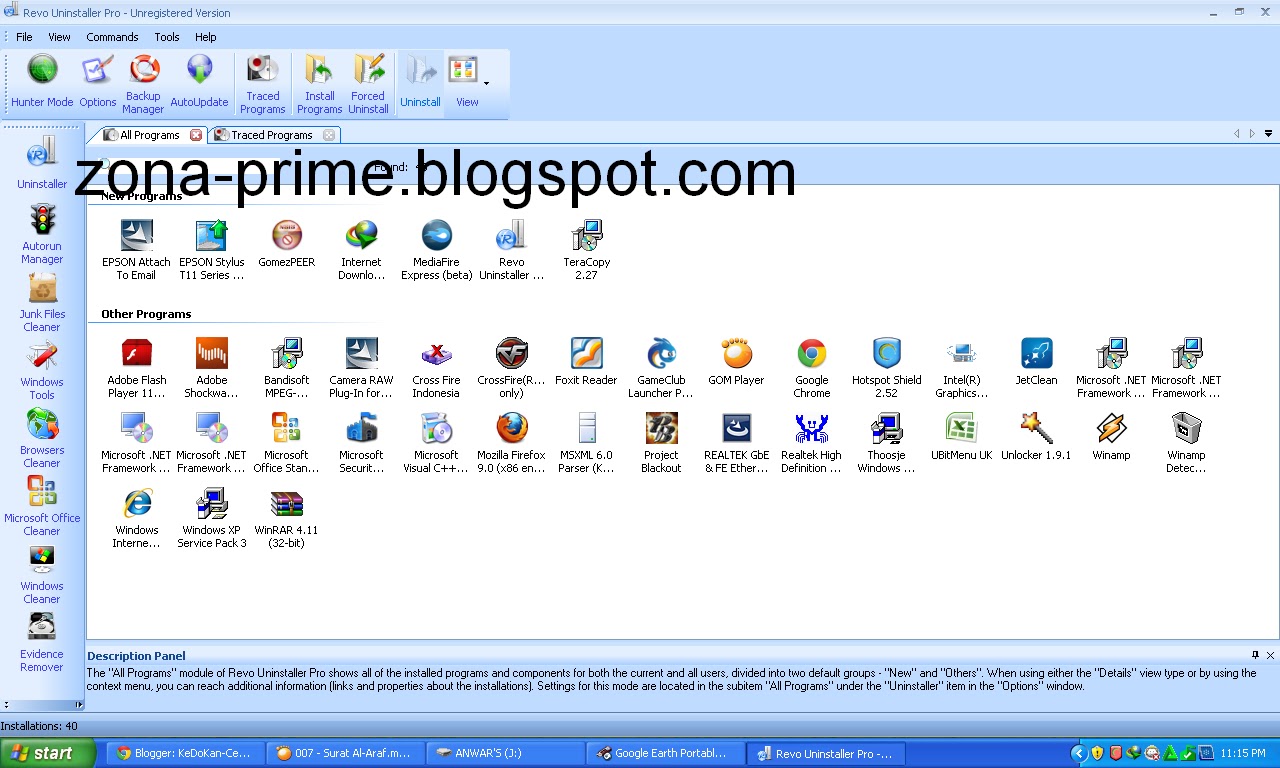Open the Tools menu

[x=167, y=37]
